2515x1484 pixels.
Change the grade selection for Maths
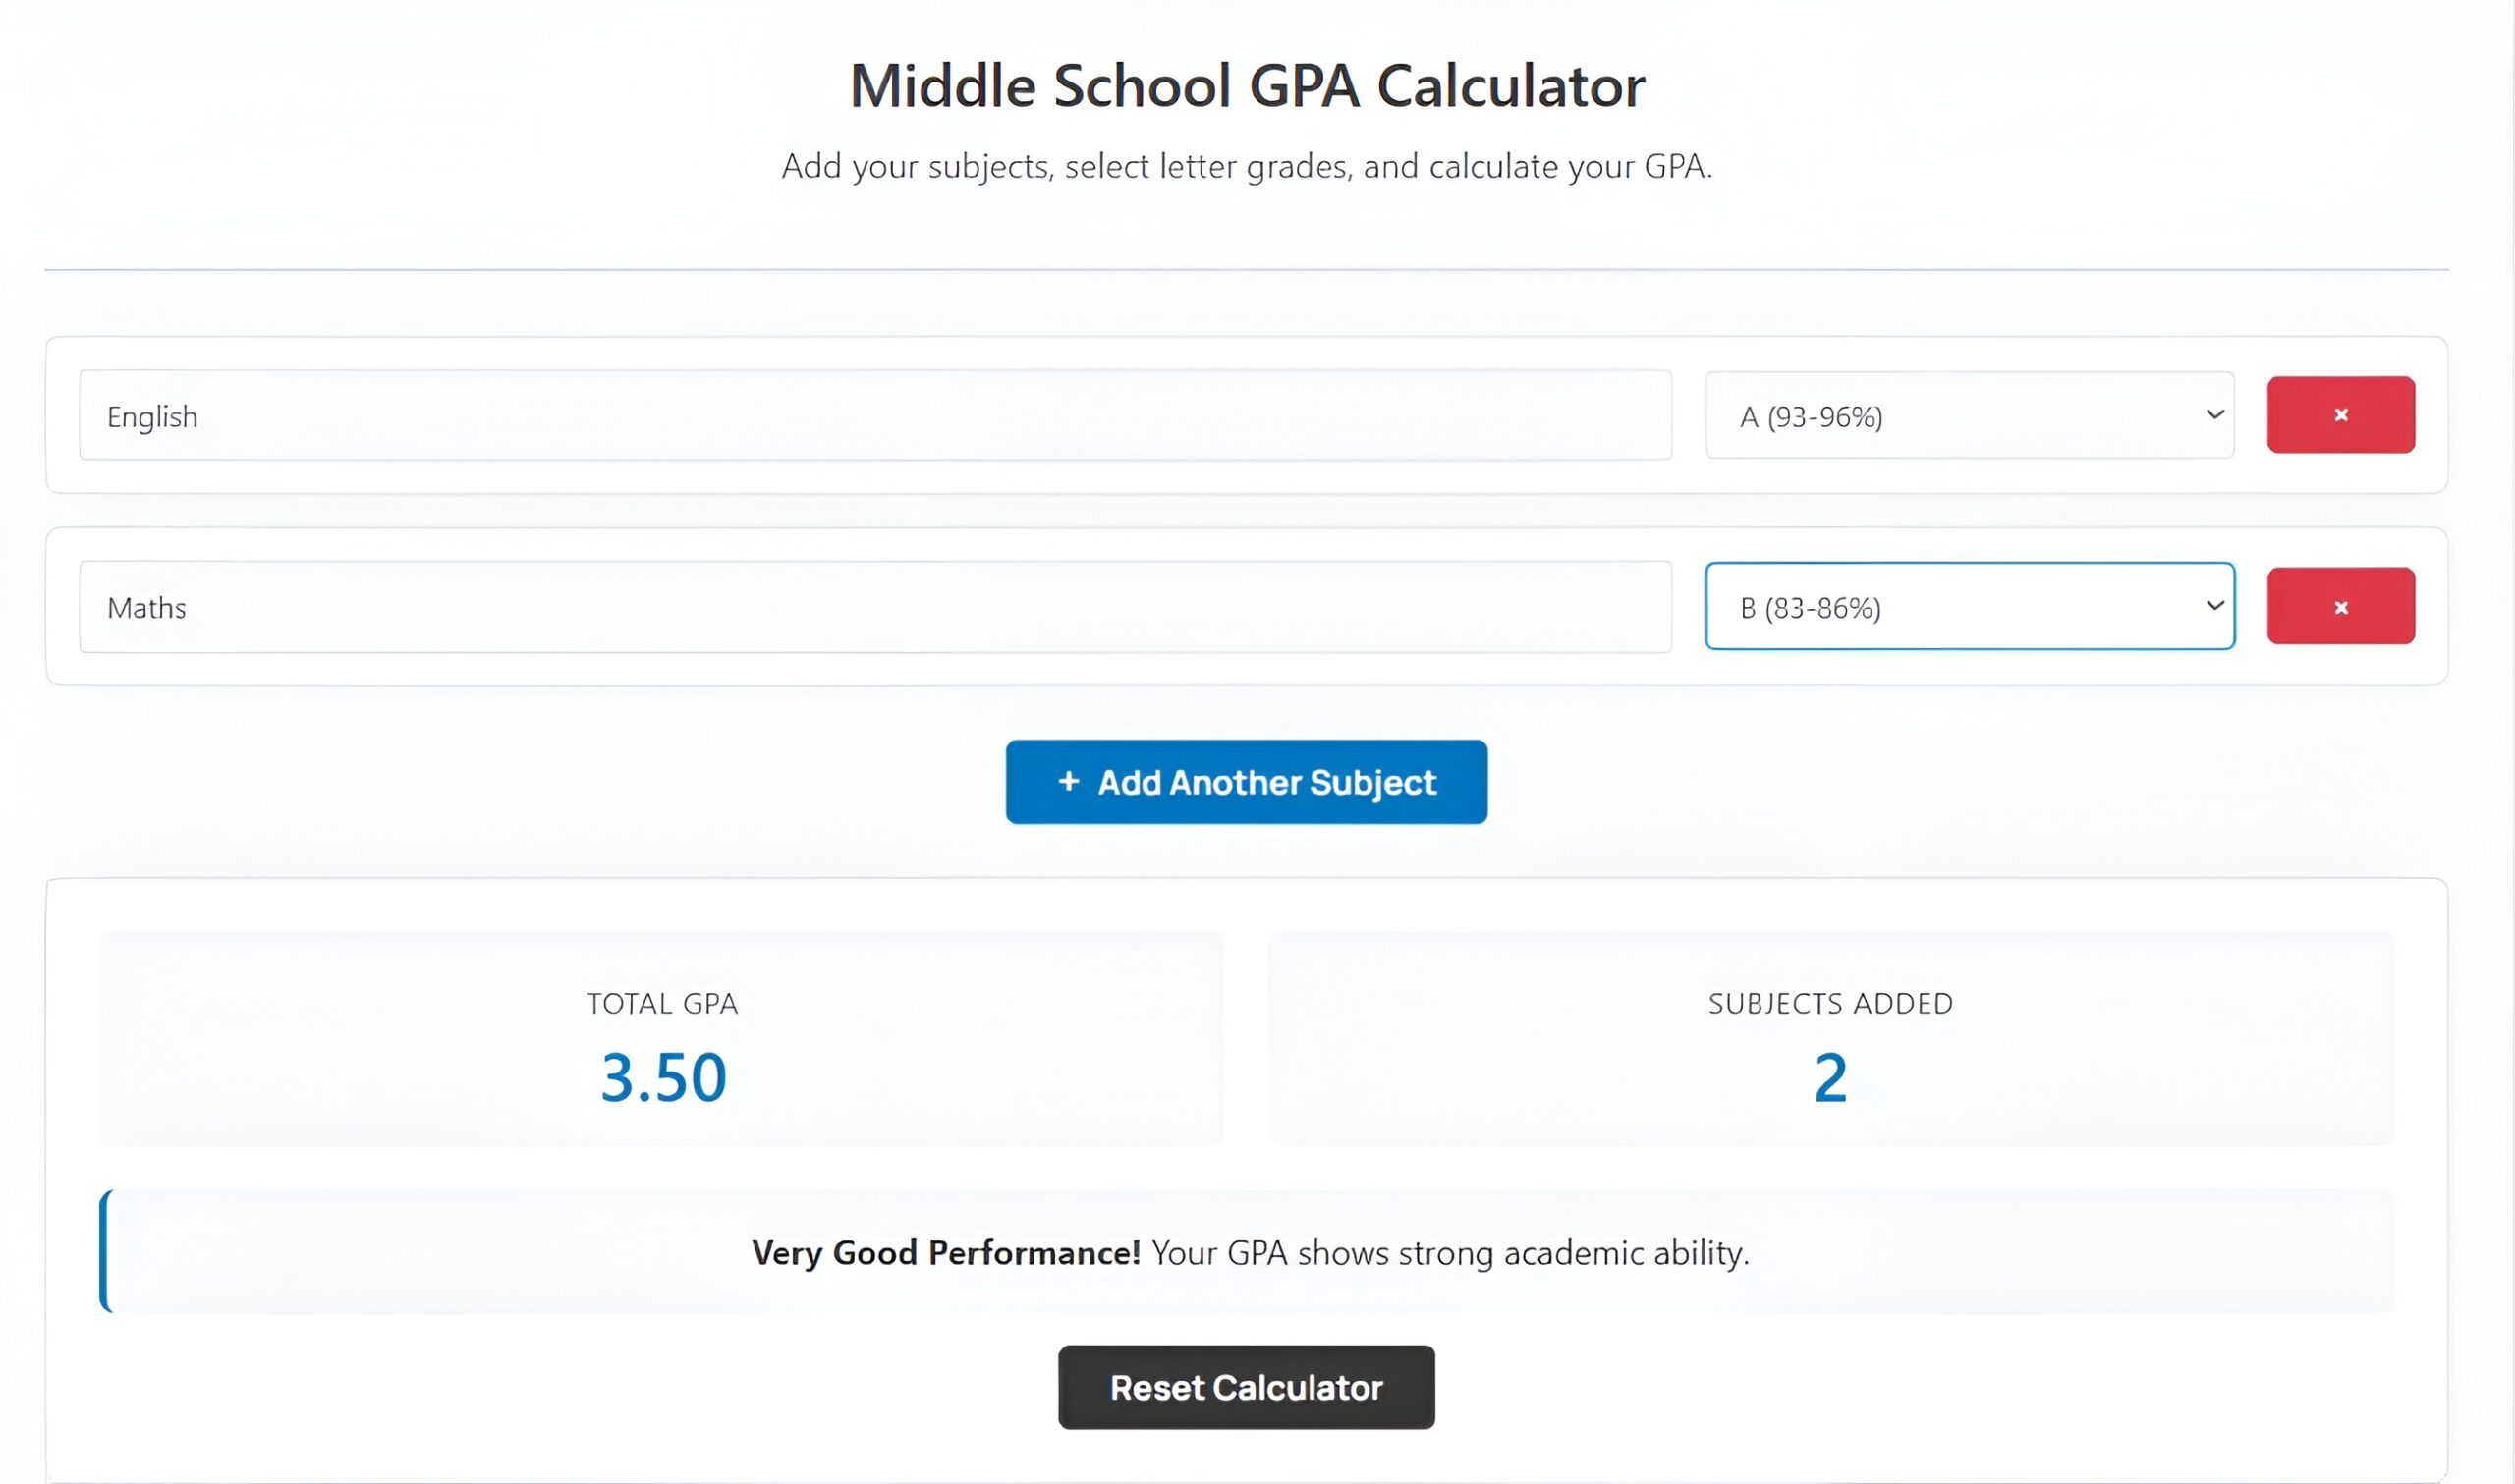tap(1967, 606)
